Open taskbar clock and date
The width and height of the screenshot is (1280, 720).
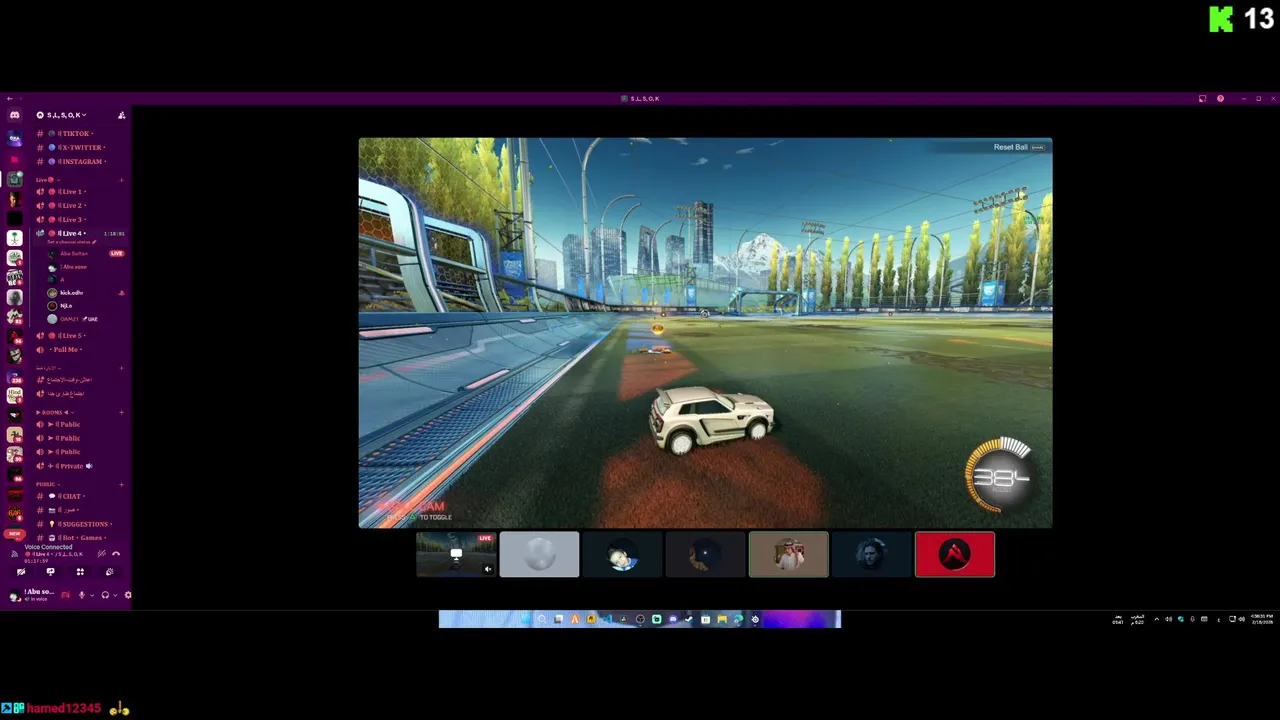1263,619
